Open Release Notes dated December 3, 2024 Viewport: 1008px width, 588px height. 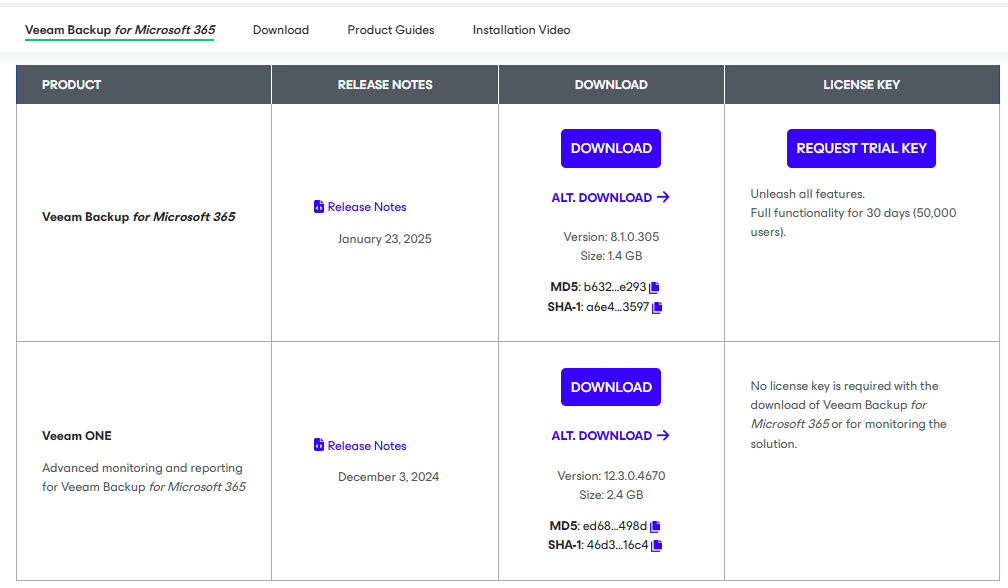pos(367,445)
